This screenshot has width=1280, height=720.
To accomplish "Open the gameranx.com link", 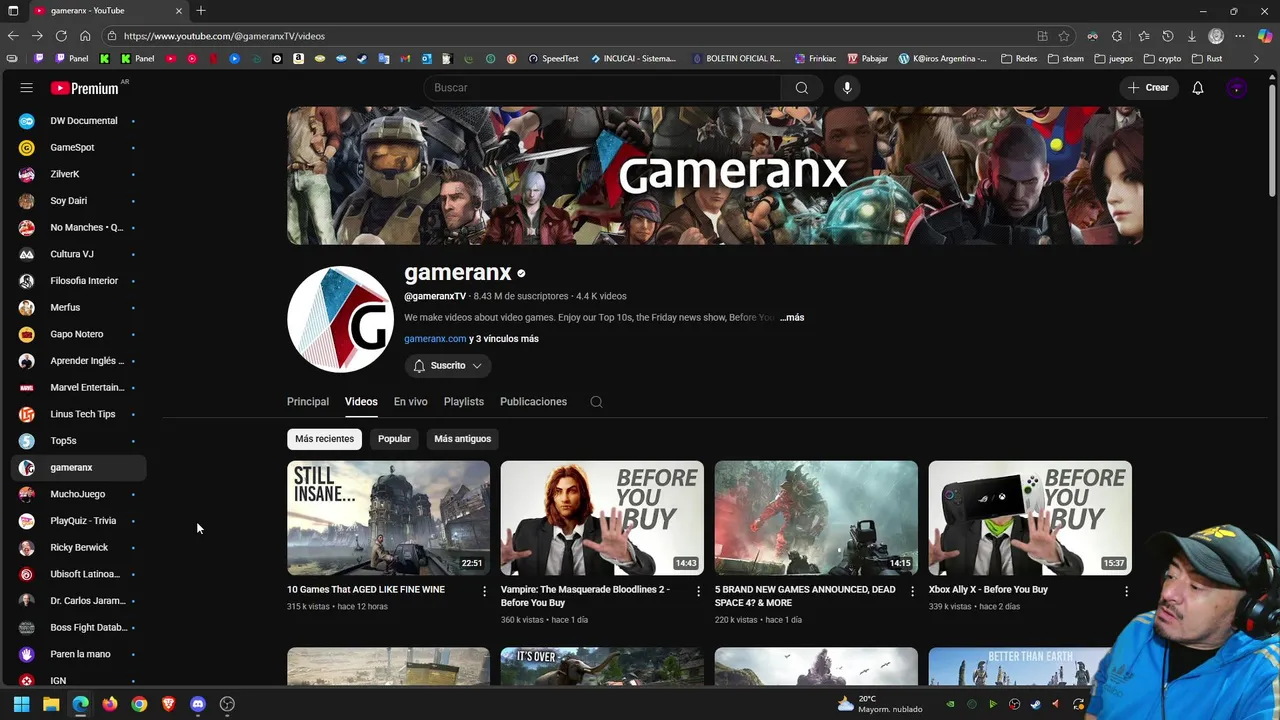I will [x=435, y=339].
